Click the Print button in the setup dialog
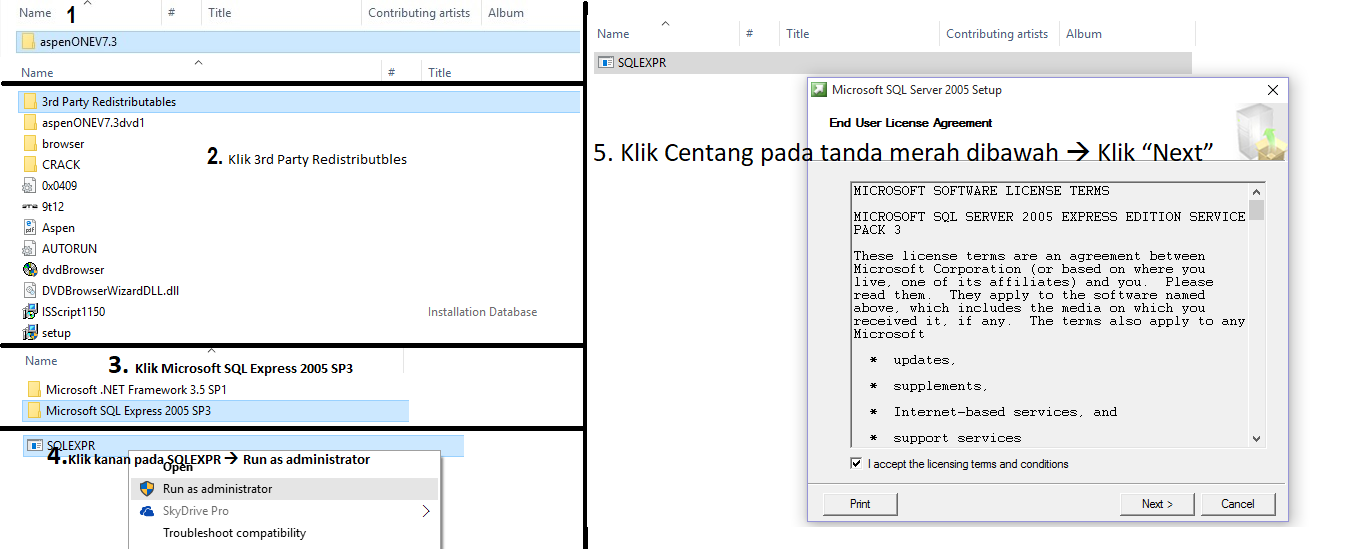Screen dimensions: 1350x549 [860, 504]
